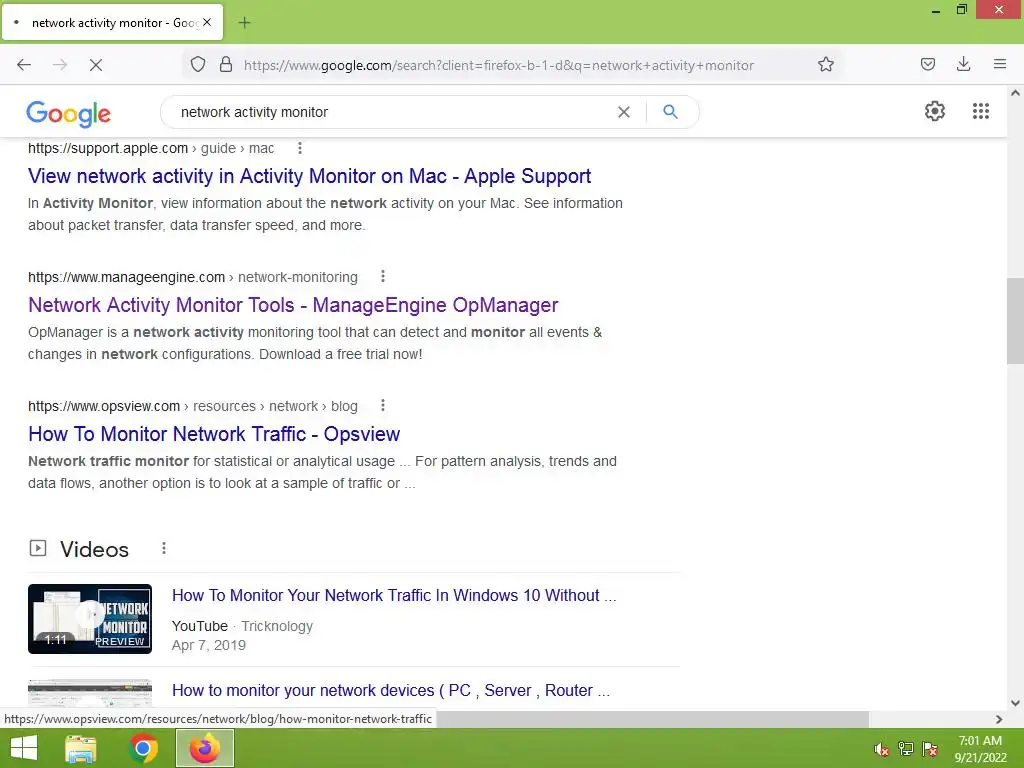Click in the Google search input field
Viewport: 1024px width, 768px height.
coord(392,112)
